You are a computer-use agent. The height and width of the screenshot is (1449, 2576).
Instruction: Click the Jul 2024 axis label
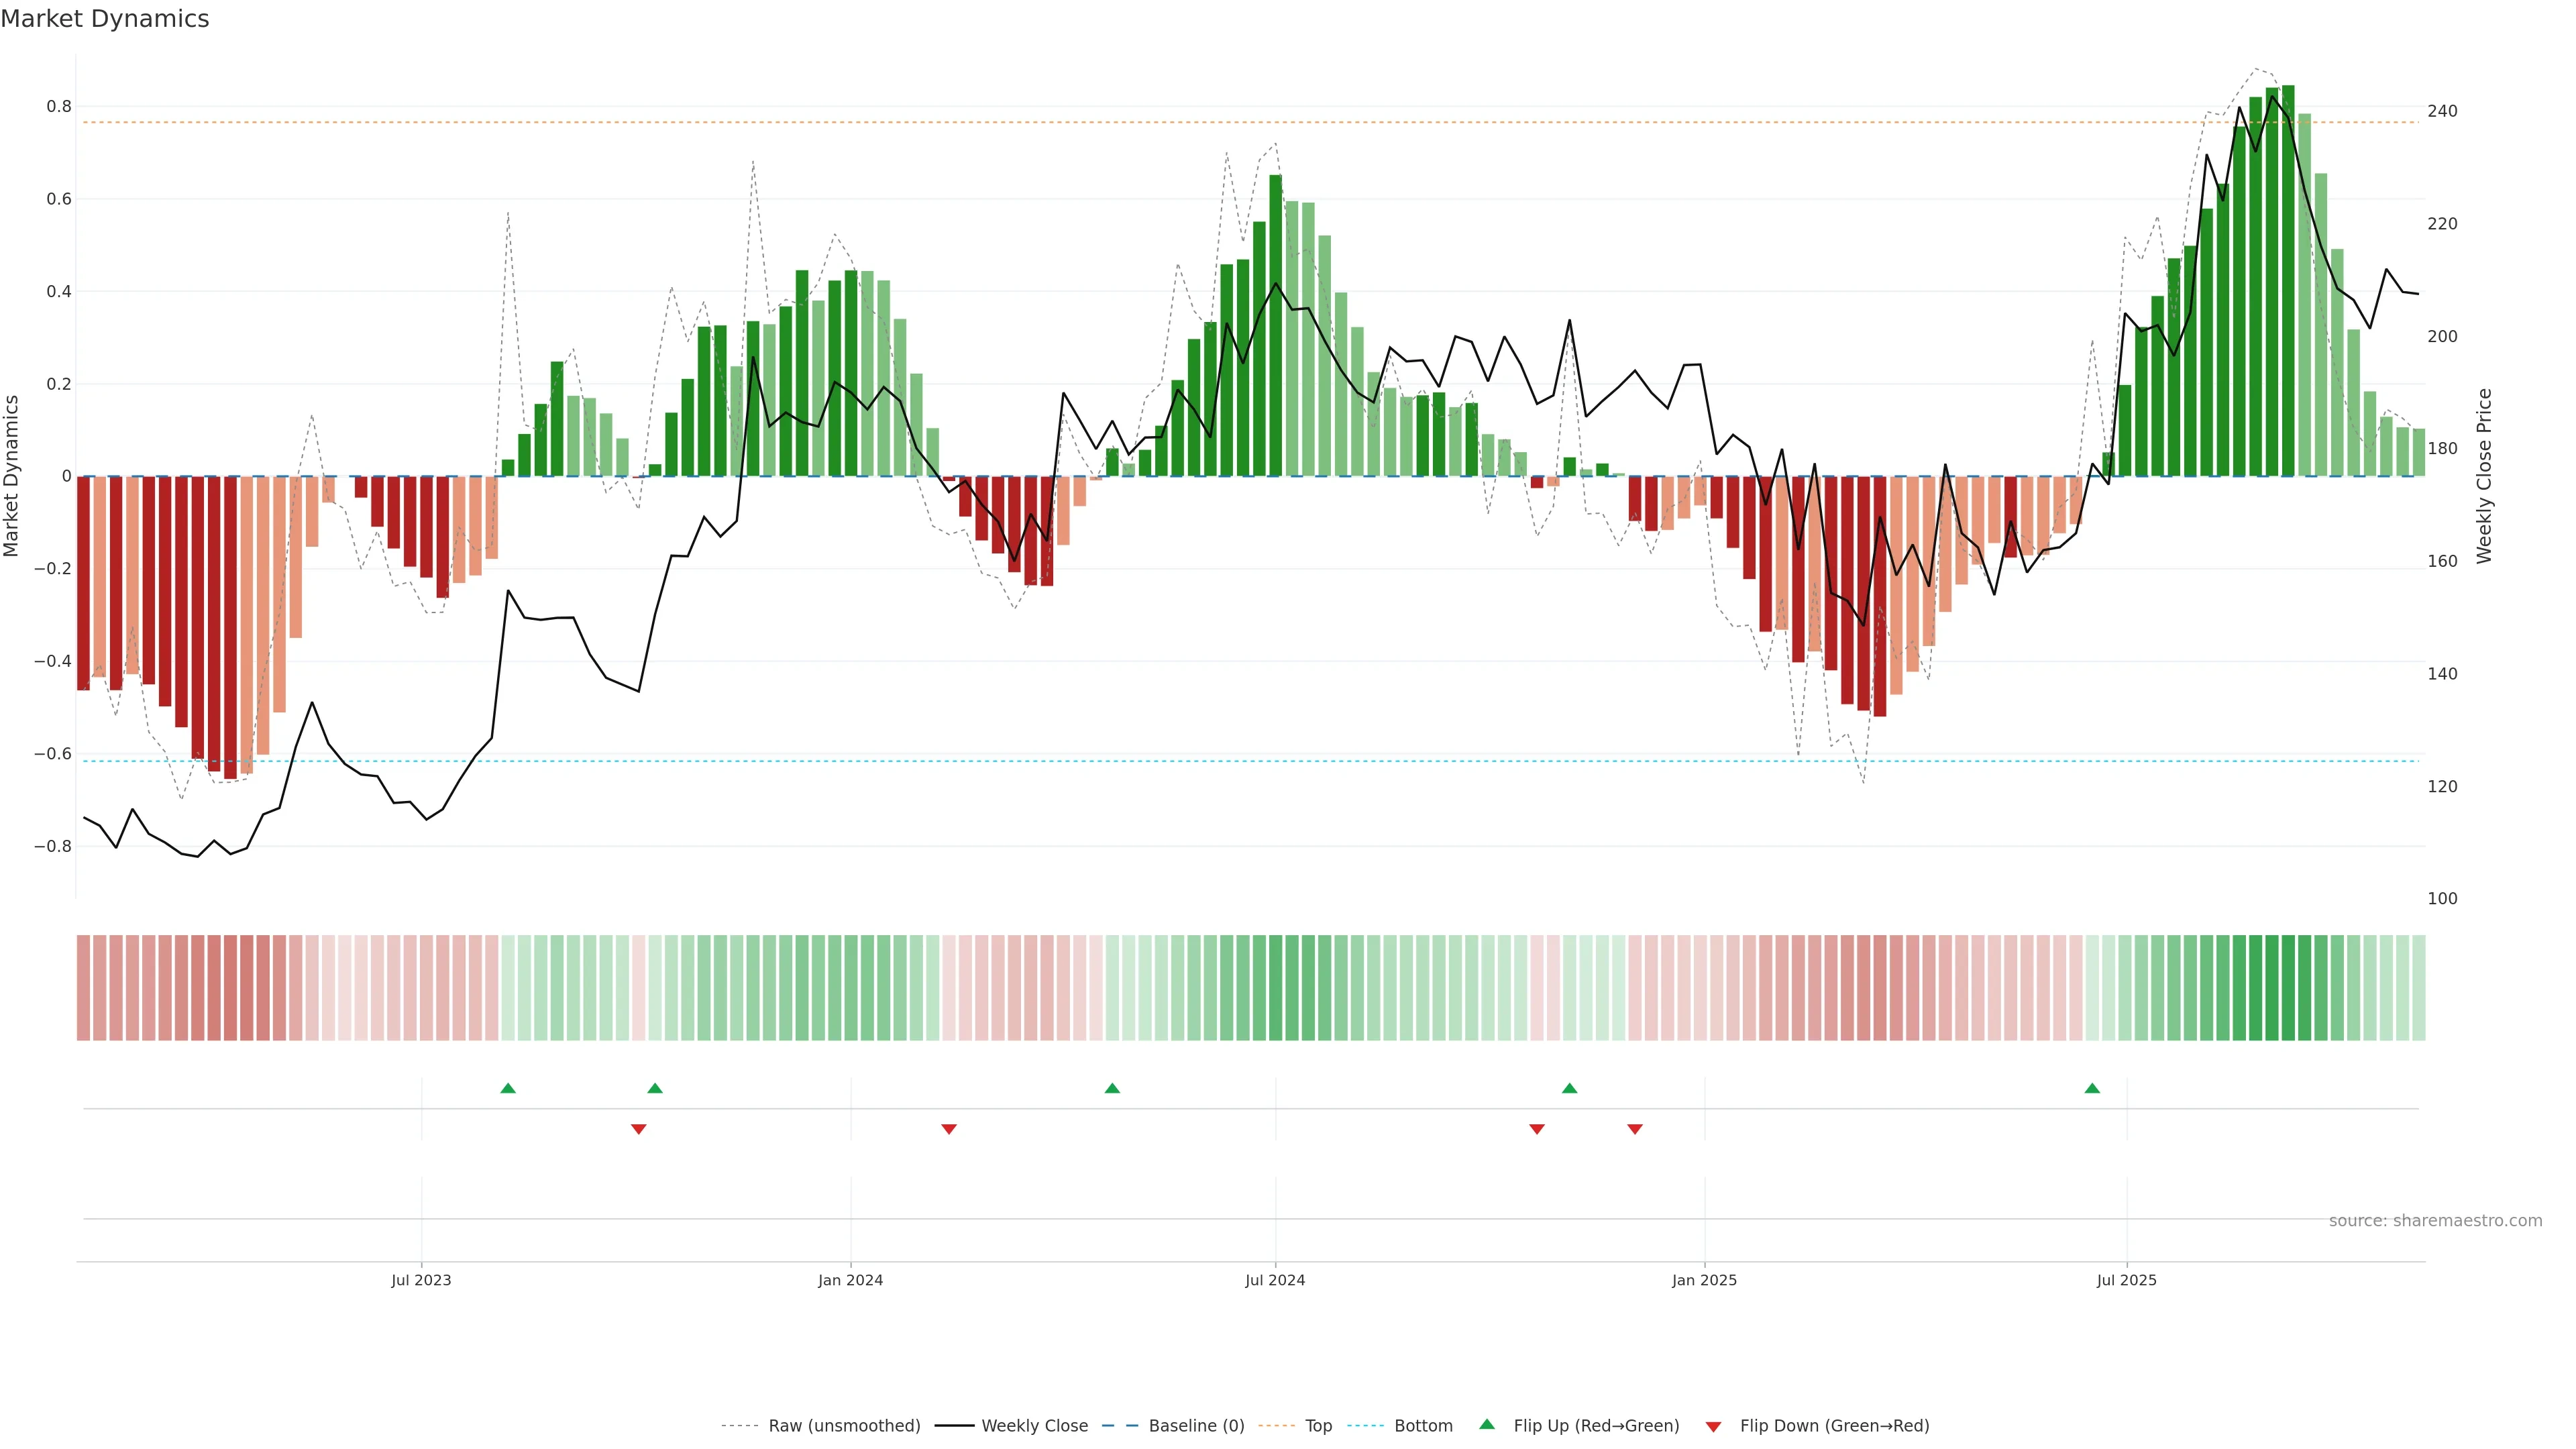tap(1275, 1280)
